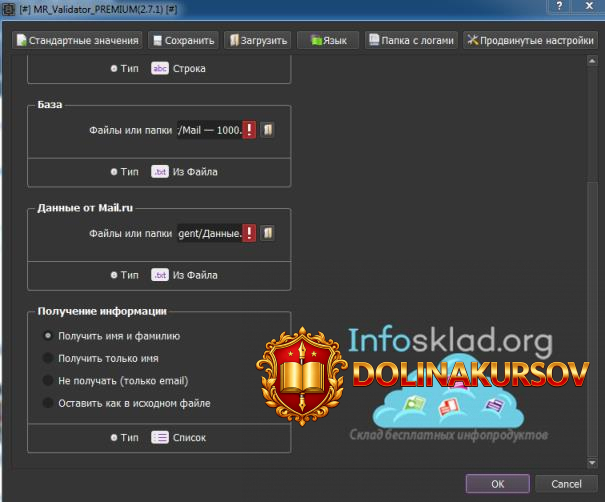
Task: Click warning icon in Данные от Mail.ru
Action: coord(249,233)
